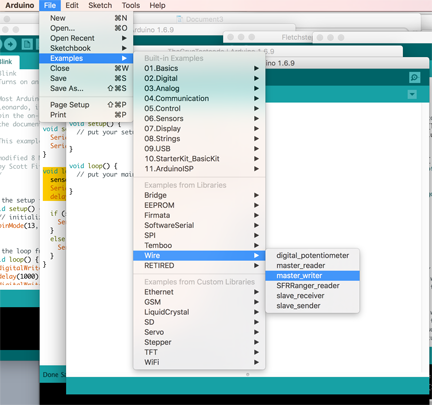Open the slave_sender Wire example
Viewport: 432px width, 405px height.
[312, 305]
